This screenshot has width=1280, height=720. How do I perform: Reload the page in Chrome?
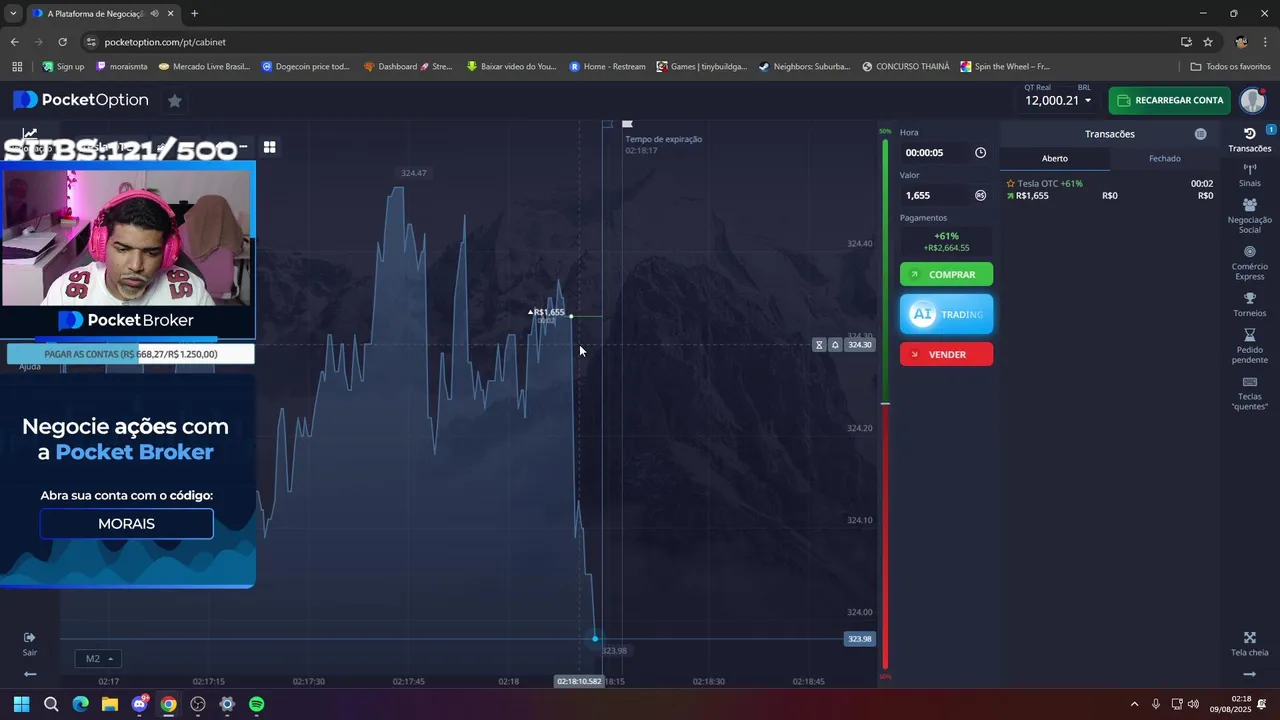[x=62, y=42]
